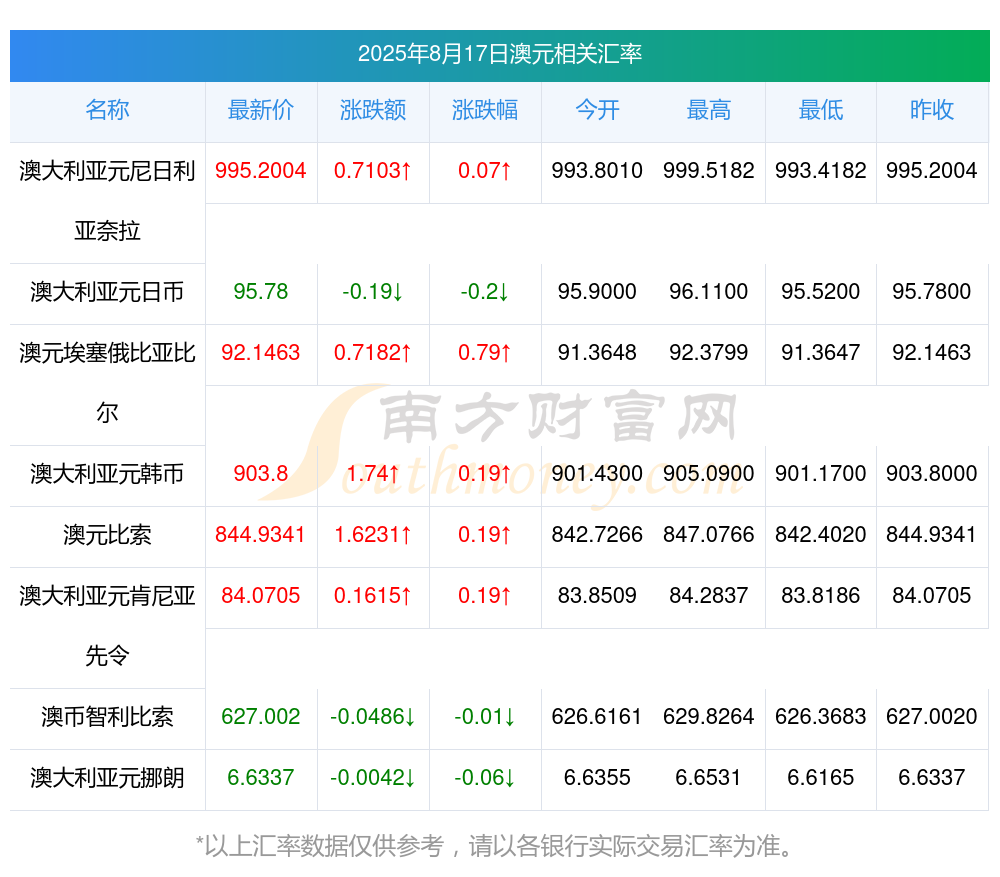
Task: Click previous close 95.7800
Action: 932,292
